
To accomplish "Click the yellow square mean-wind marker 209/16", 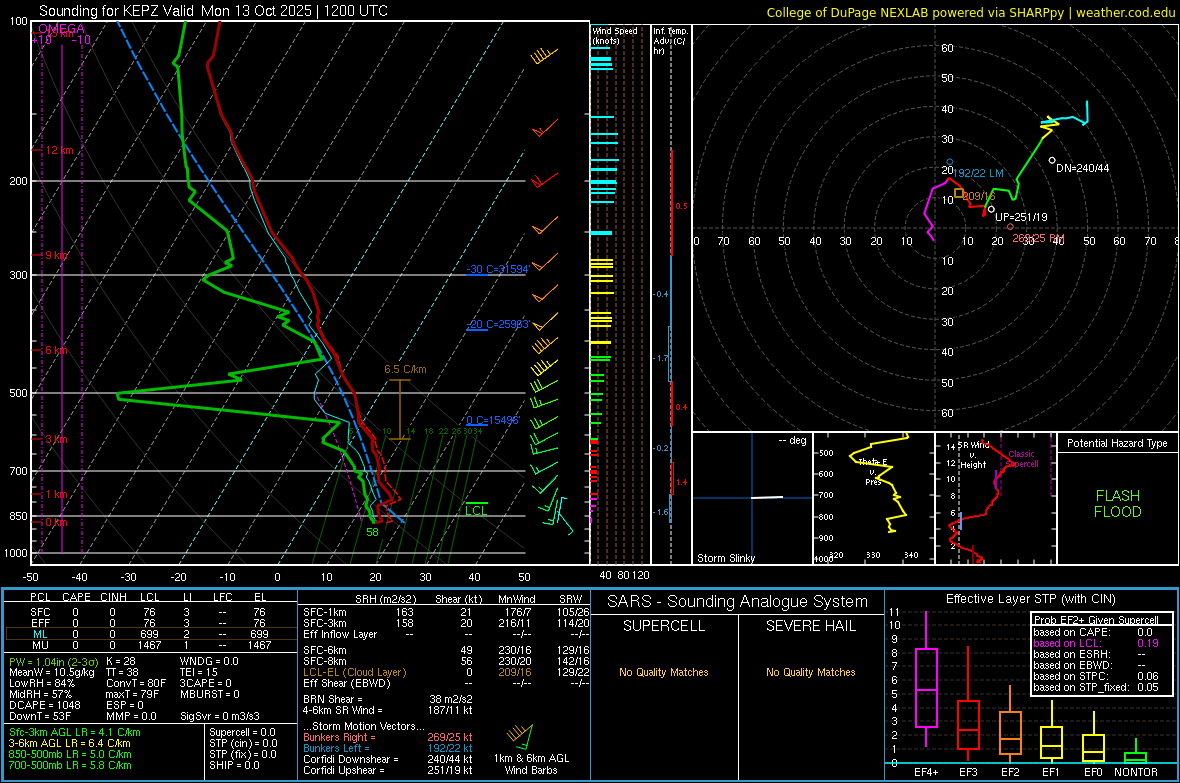I will click(x=959, y=193).
